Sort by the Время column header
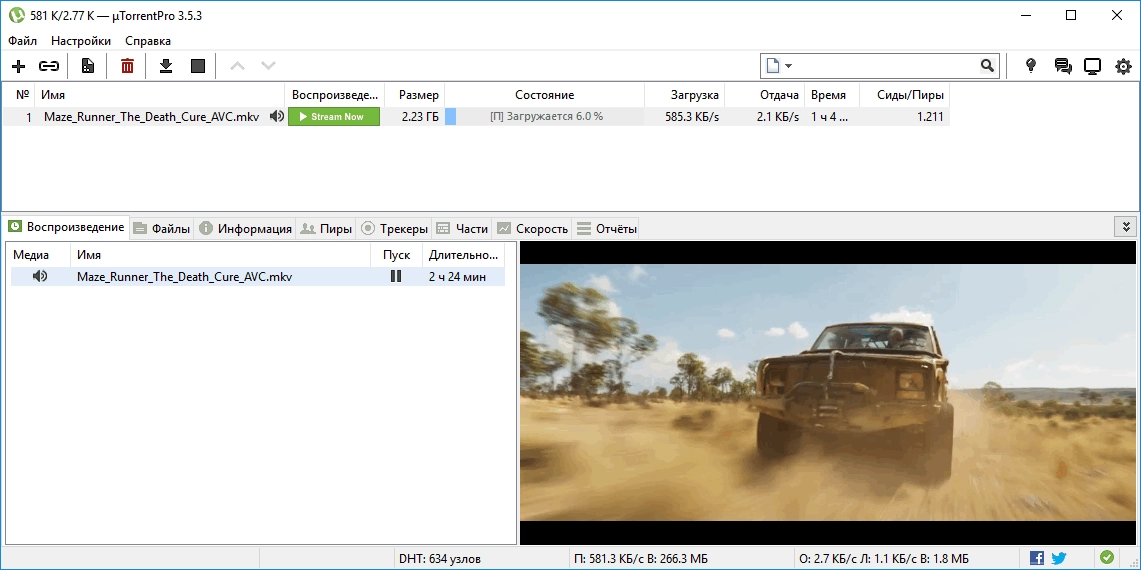1141x570 pixels. (832, 95)
